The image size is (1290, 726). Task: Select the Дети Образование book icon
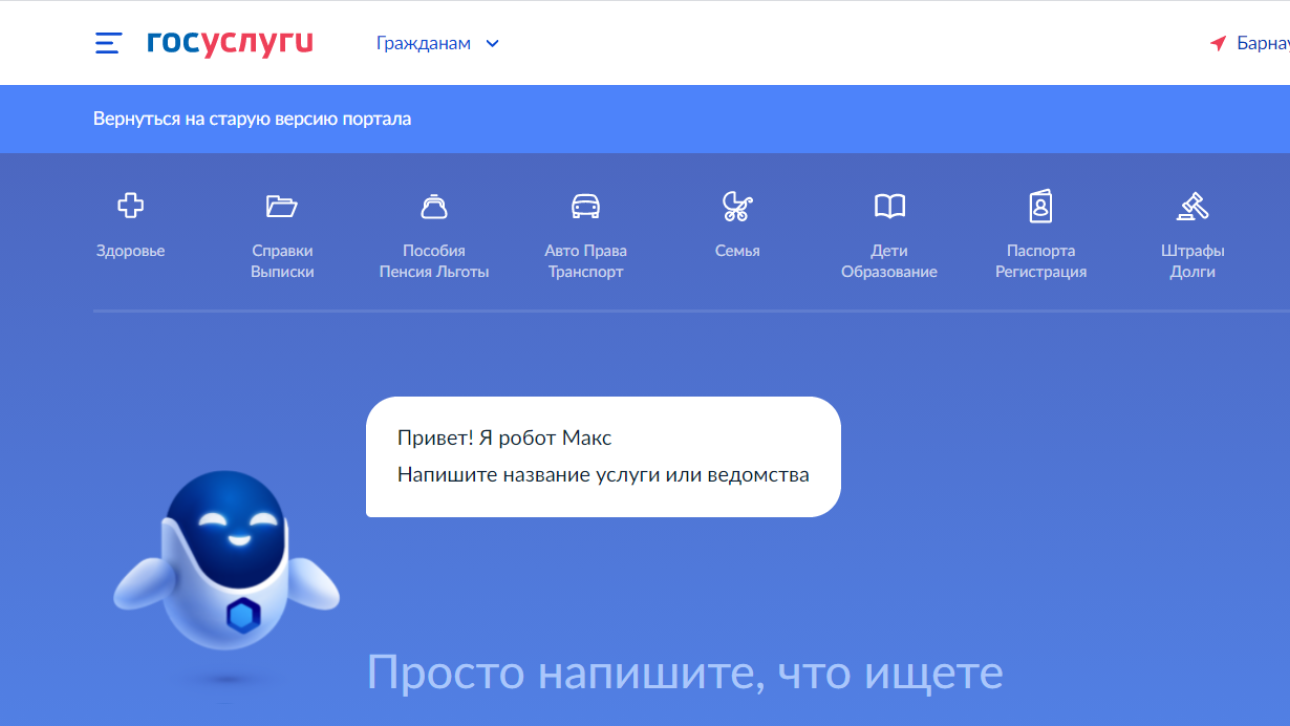tap(889, 206)
